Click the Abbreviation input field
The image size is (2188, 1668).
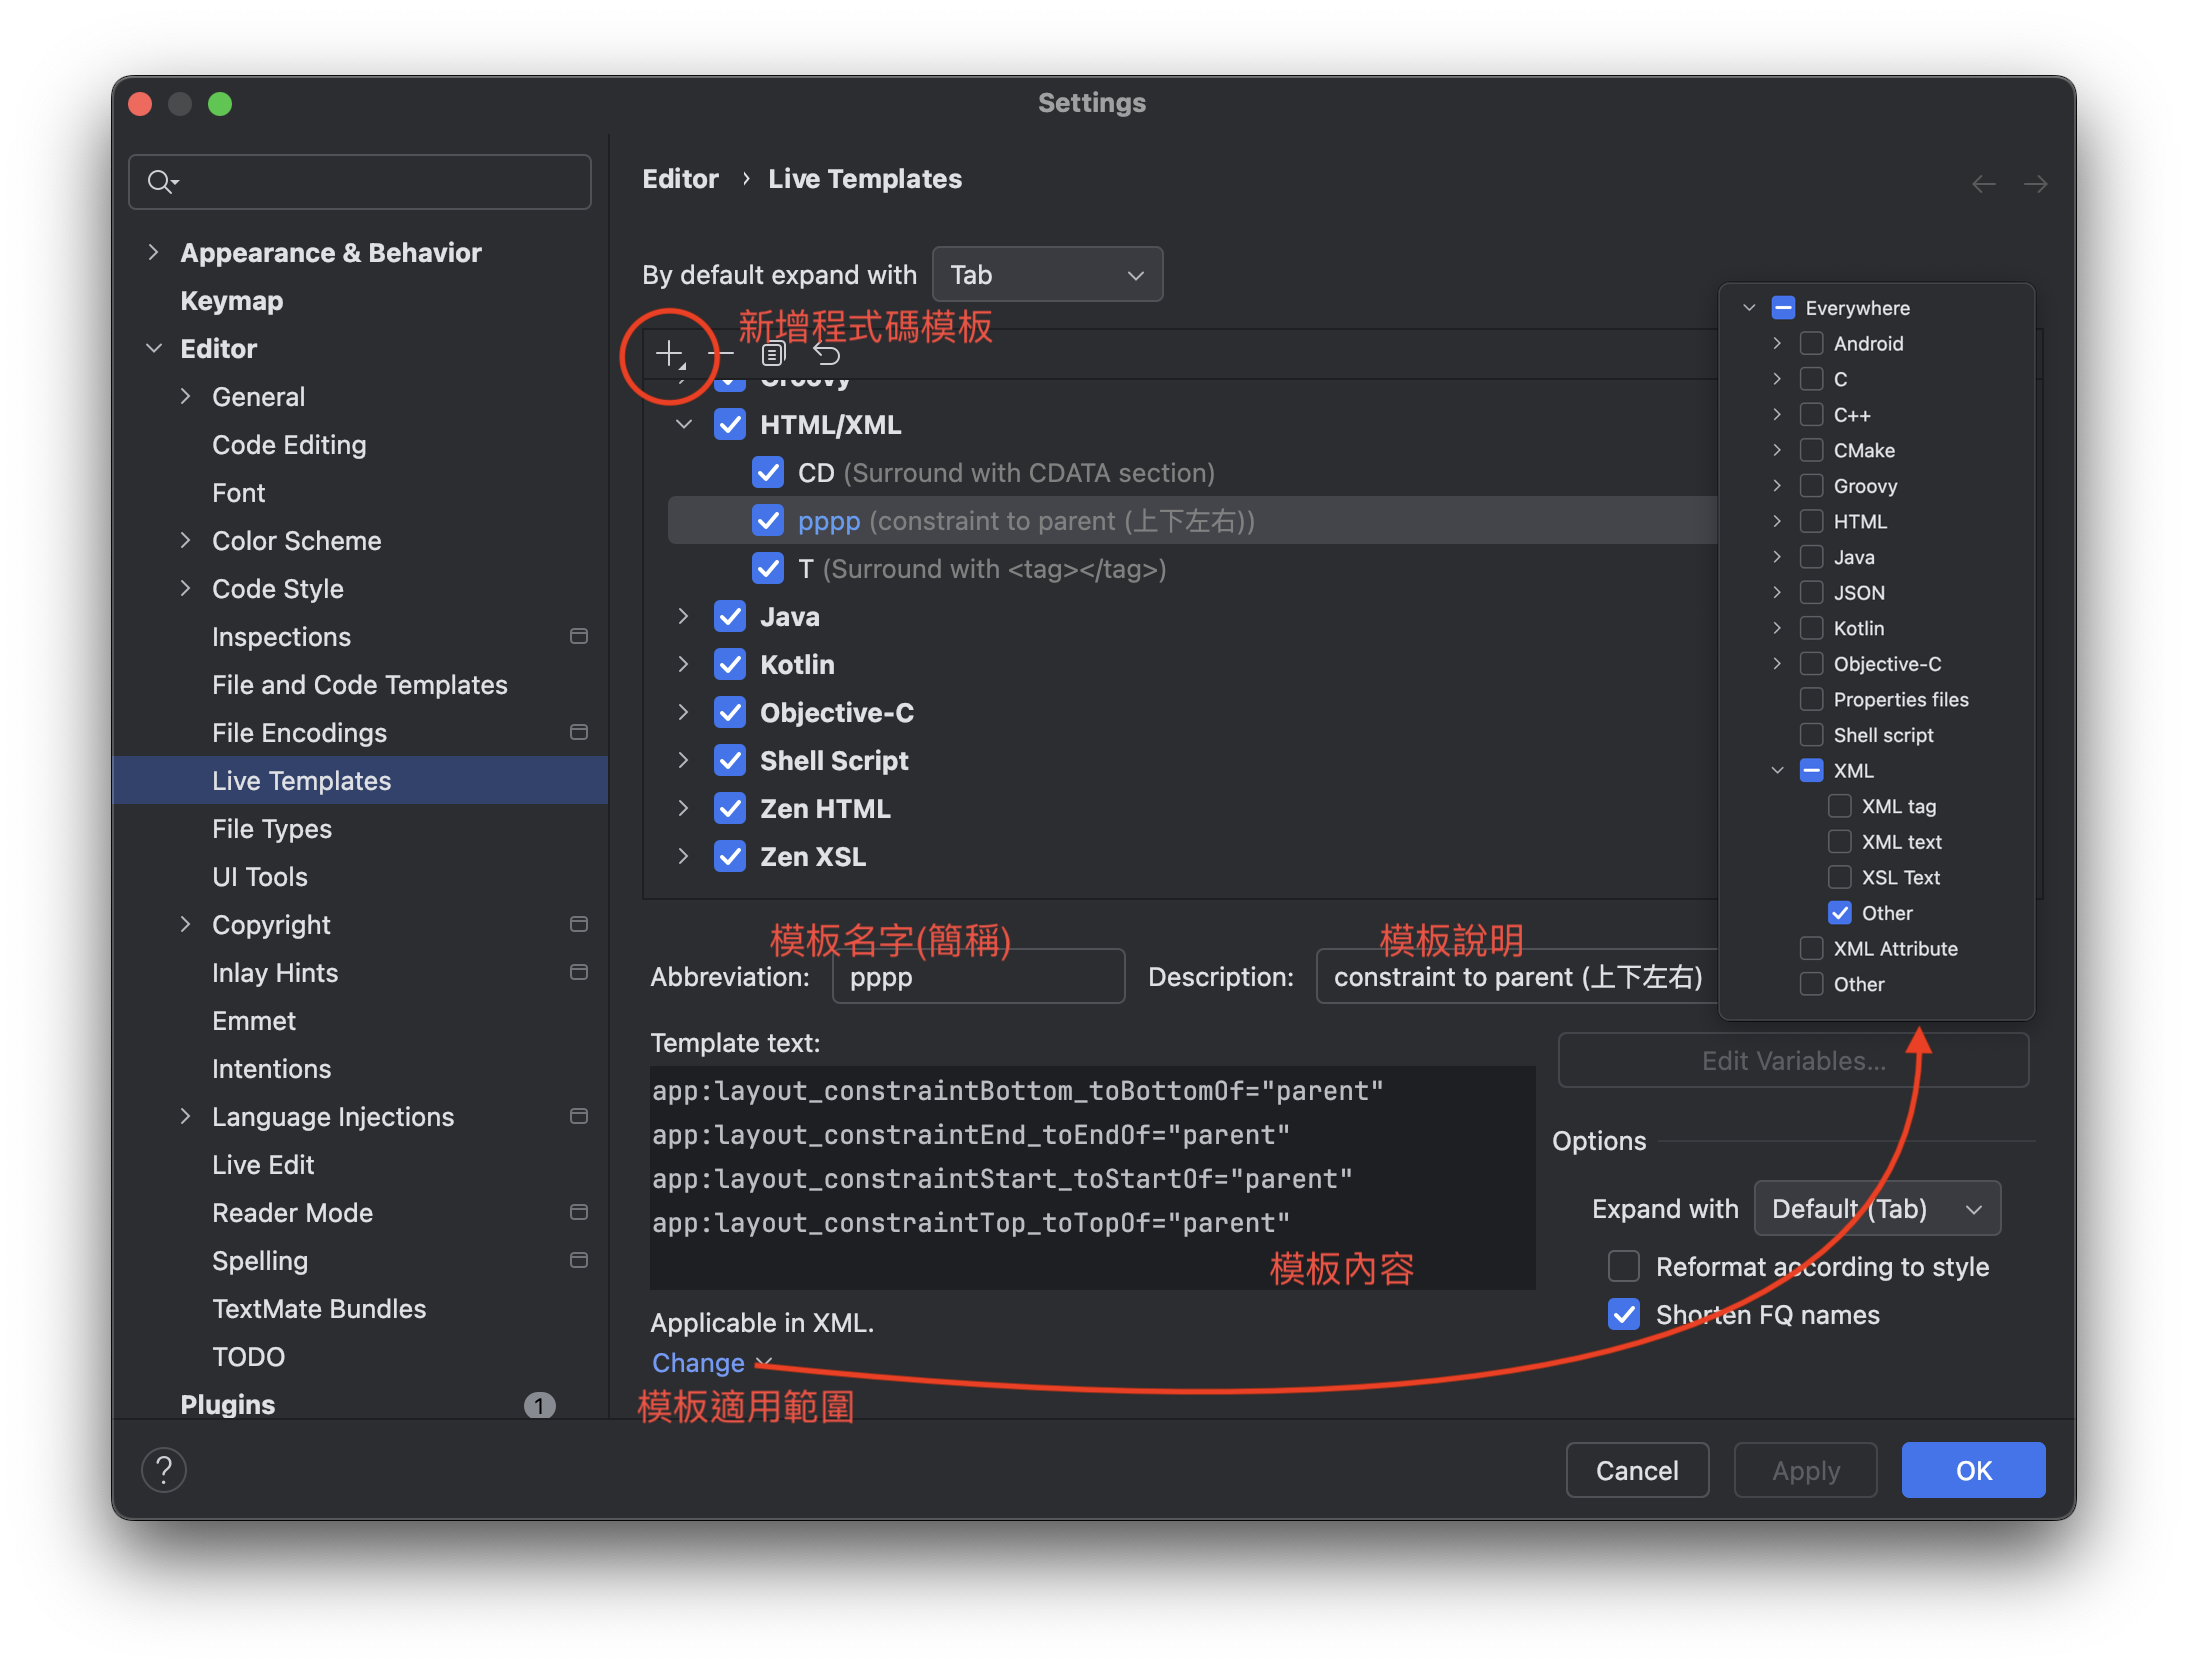pyautogui.click(x=977, y=976)
